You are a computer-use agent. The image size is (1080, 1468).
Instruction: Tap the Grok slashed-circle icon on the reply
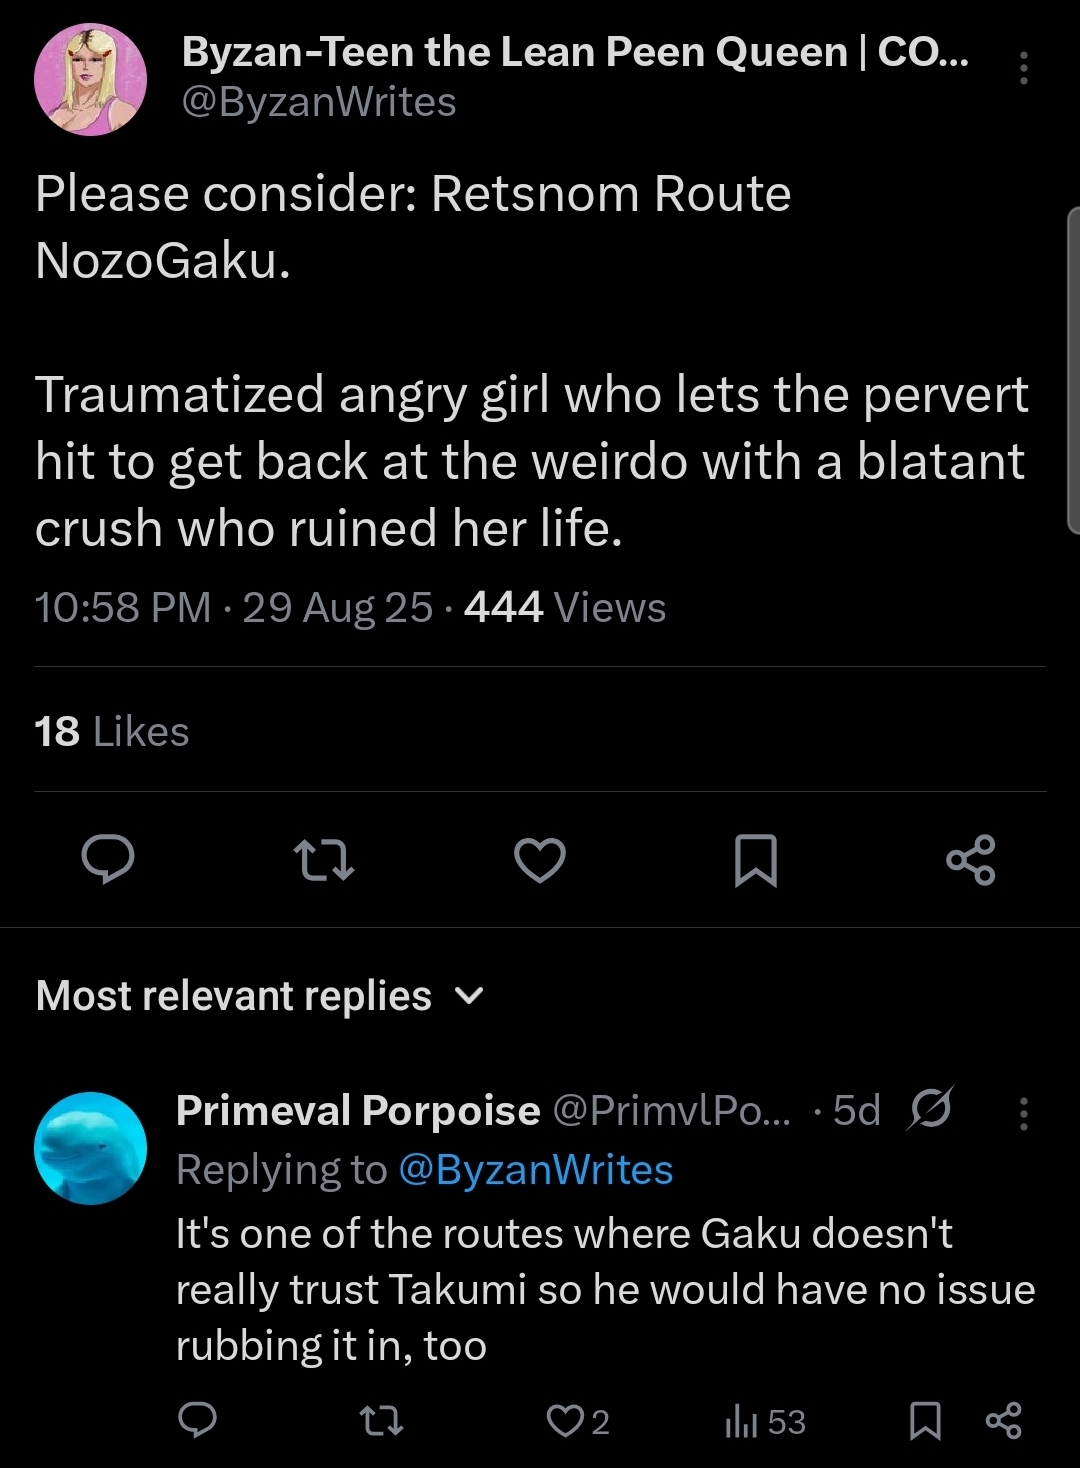(930, 1109)
